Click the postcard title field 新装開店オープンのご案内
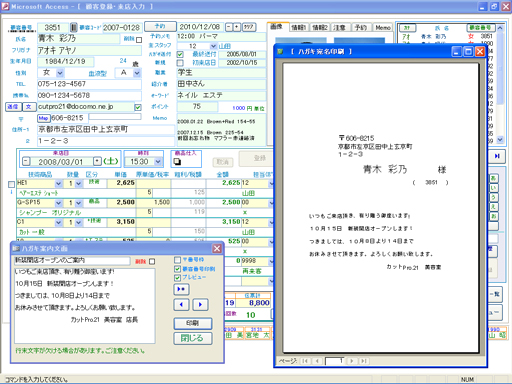This screenshot has height=384, width=512. [72, 260]
